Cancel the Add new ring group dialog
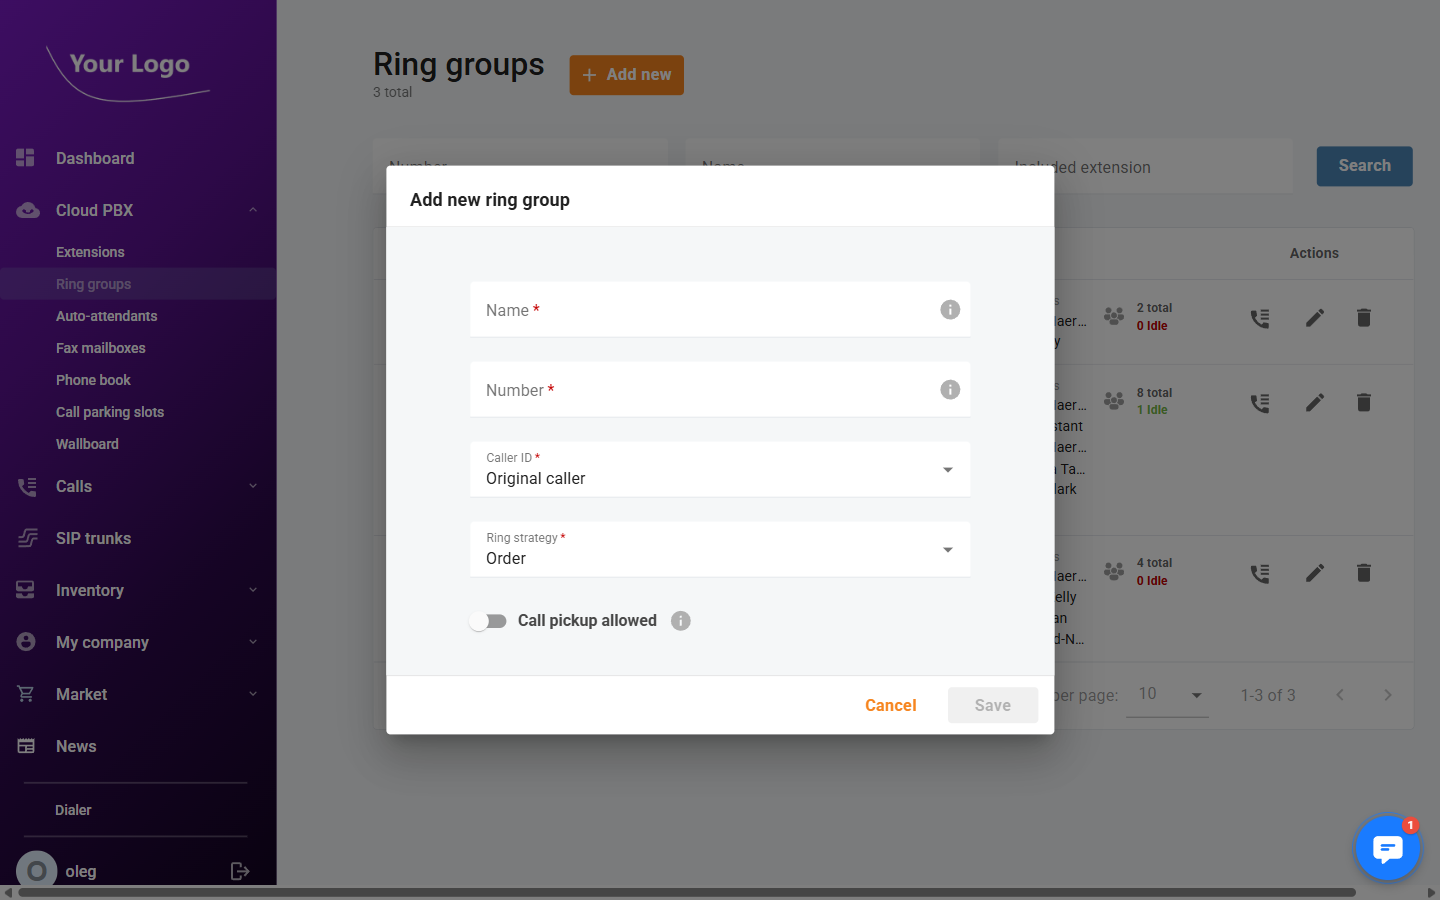The image size is (1440, 900). 890,705
